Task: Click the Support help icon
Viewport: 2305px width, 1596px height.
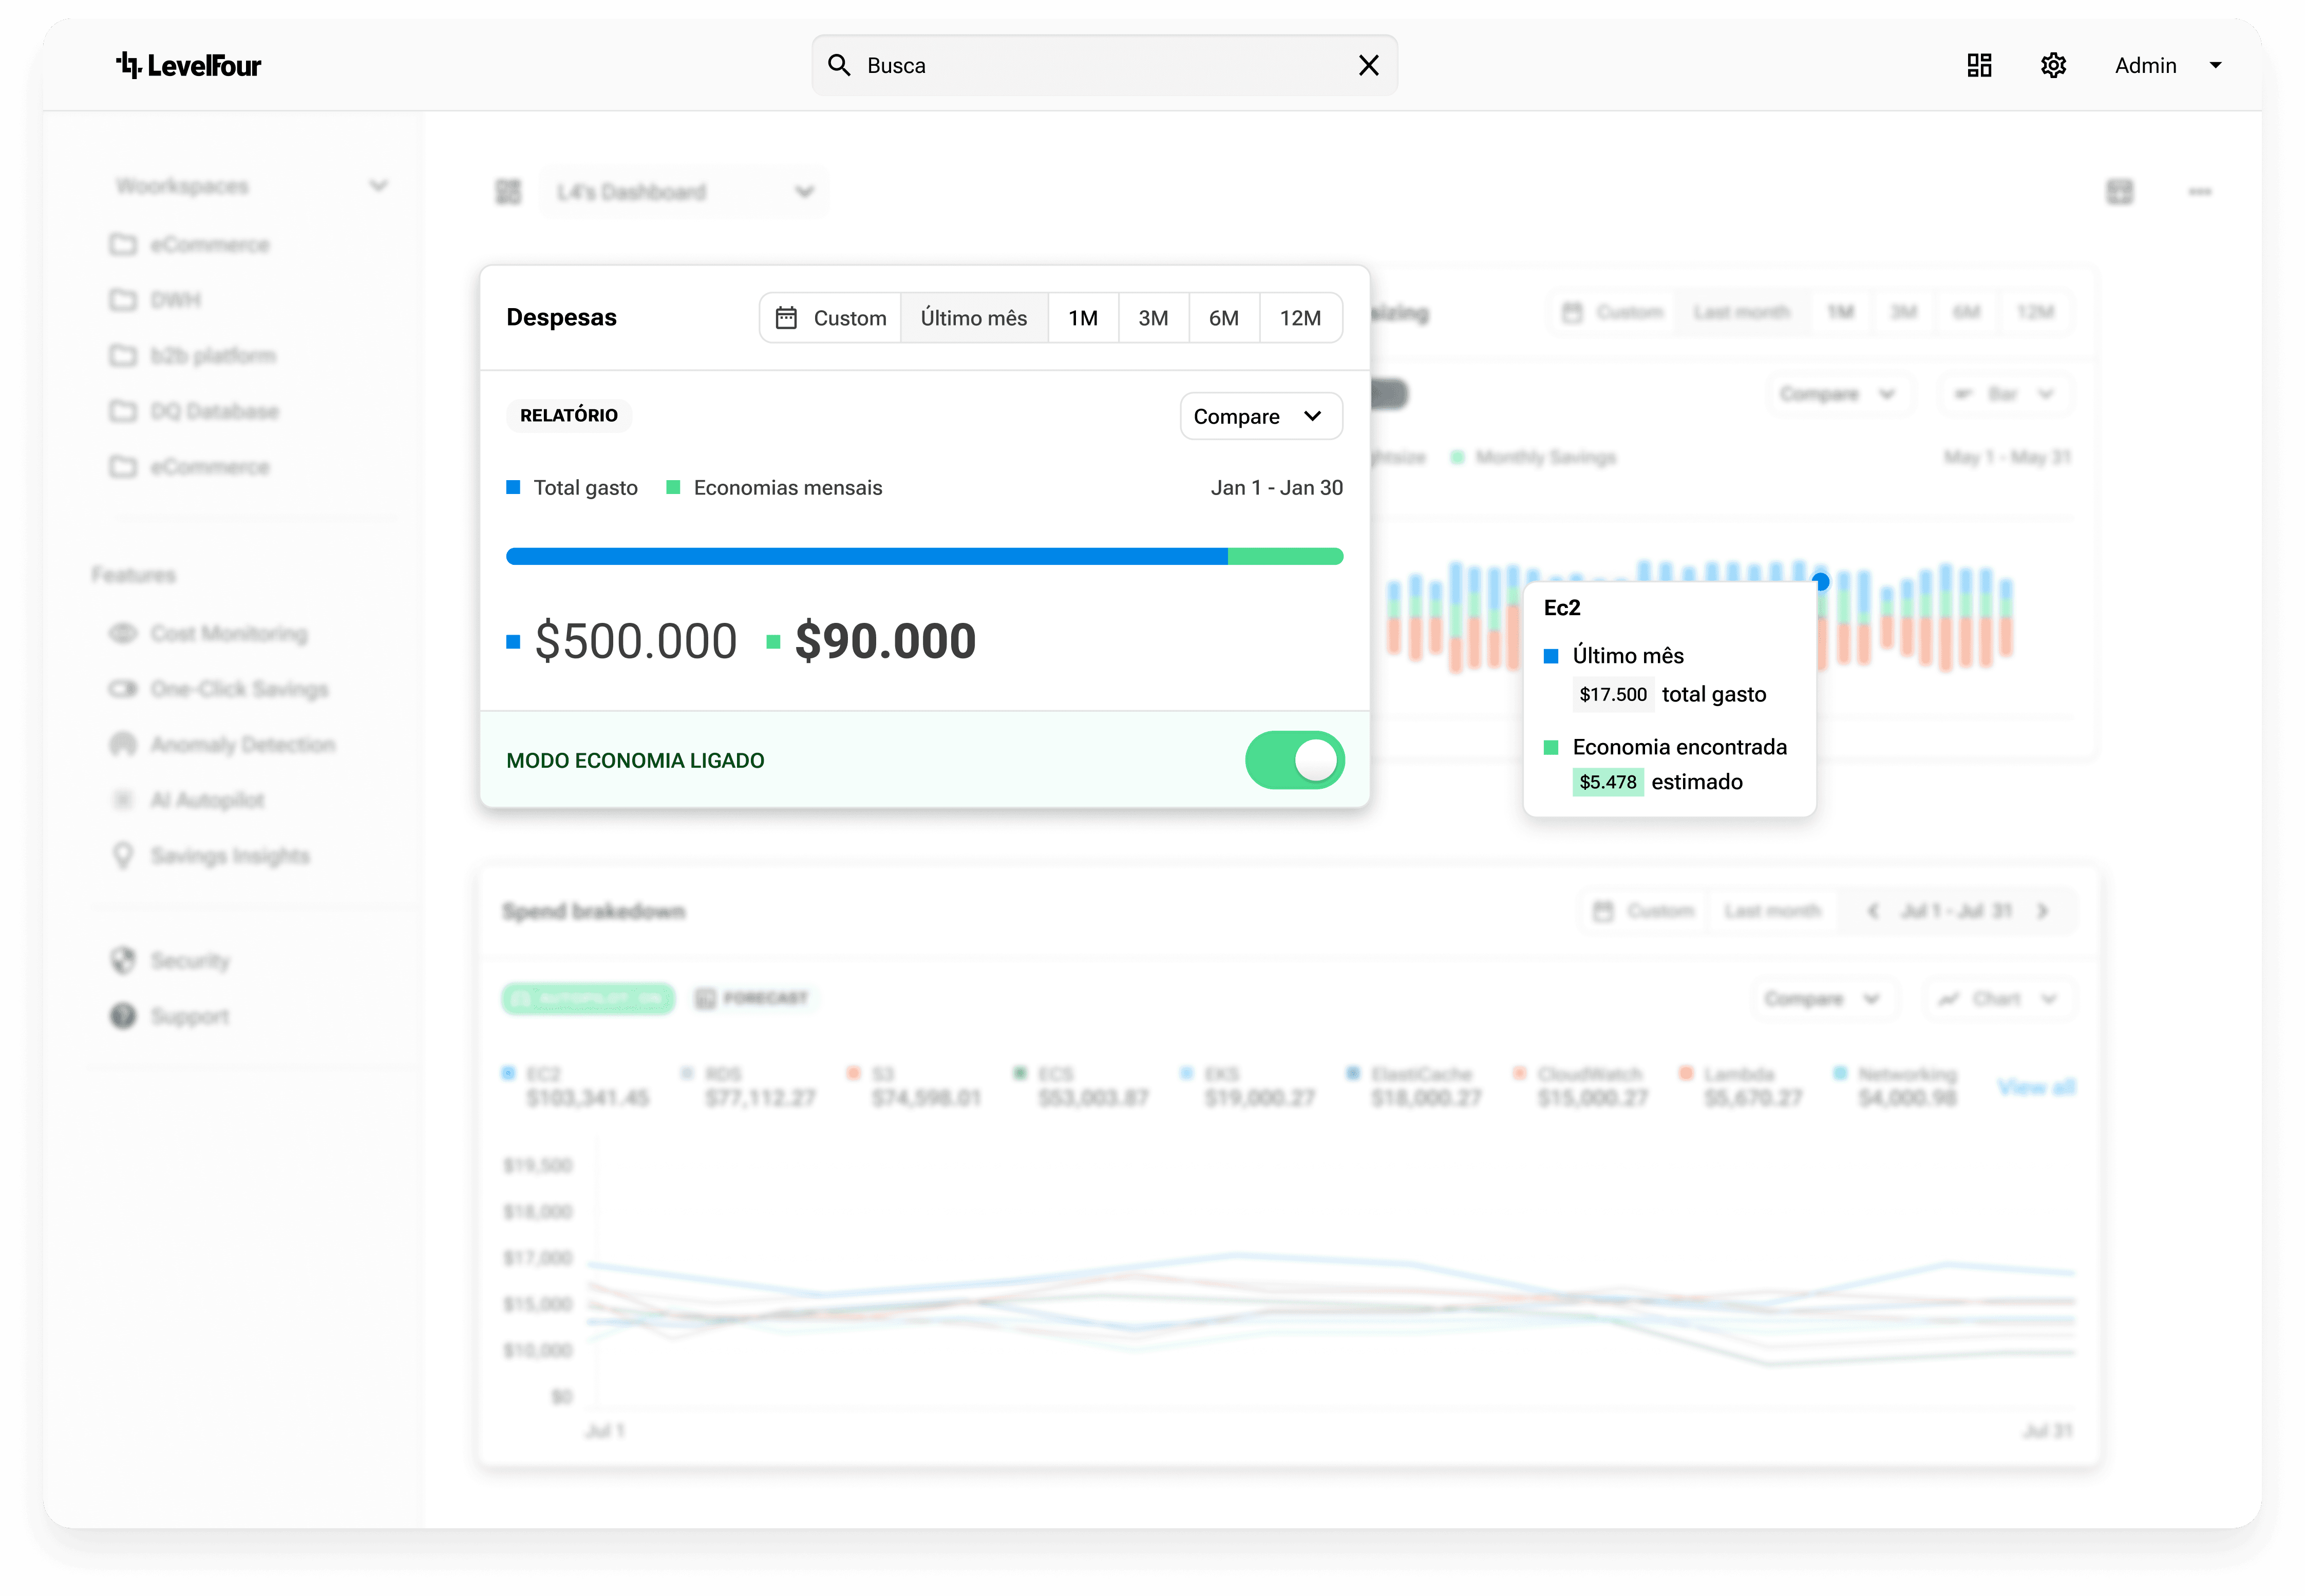Action: tap(122, 1016)
